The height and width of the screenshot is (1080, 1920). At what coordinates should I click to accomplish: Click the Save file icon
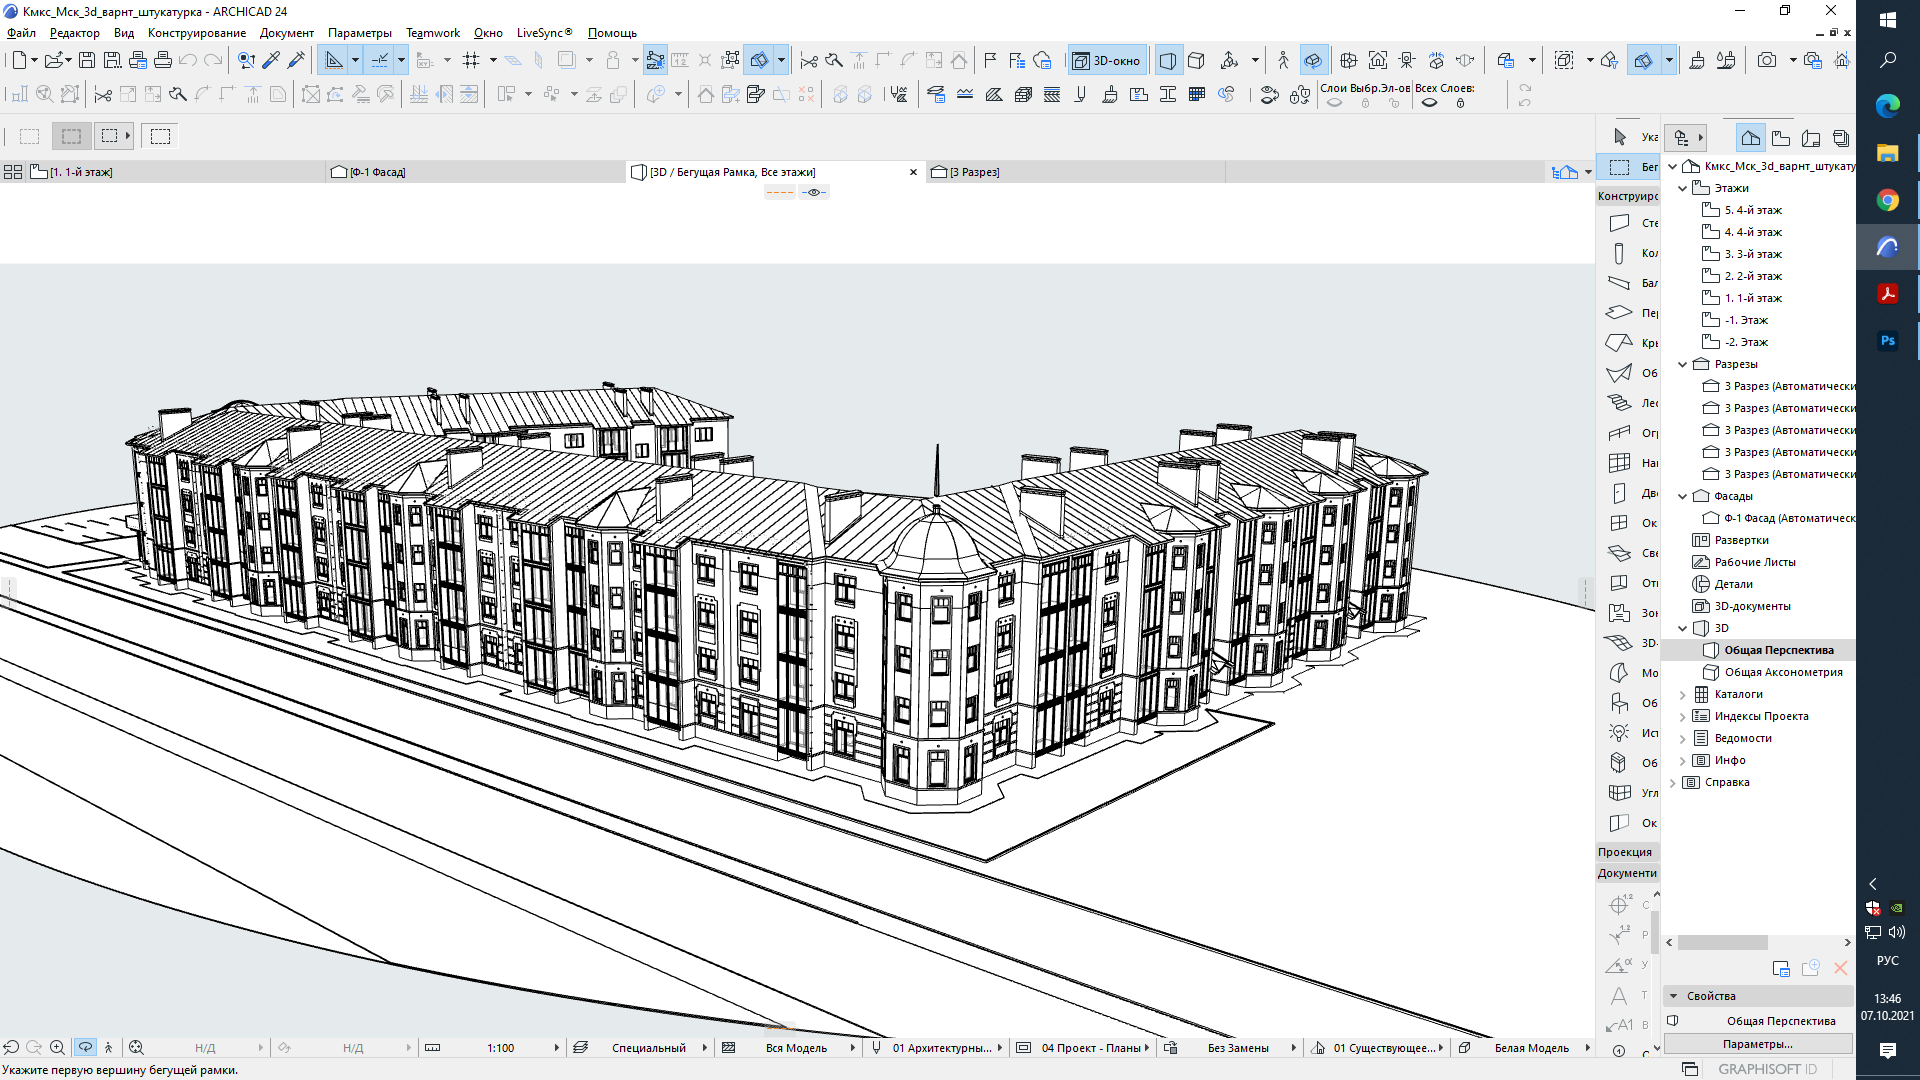[x=87, y=60]
